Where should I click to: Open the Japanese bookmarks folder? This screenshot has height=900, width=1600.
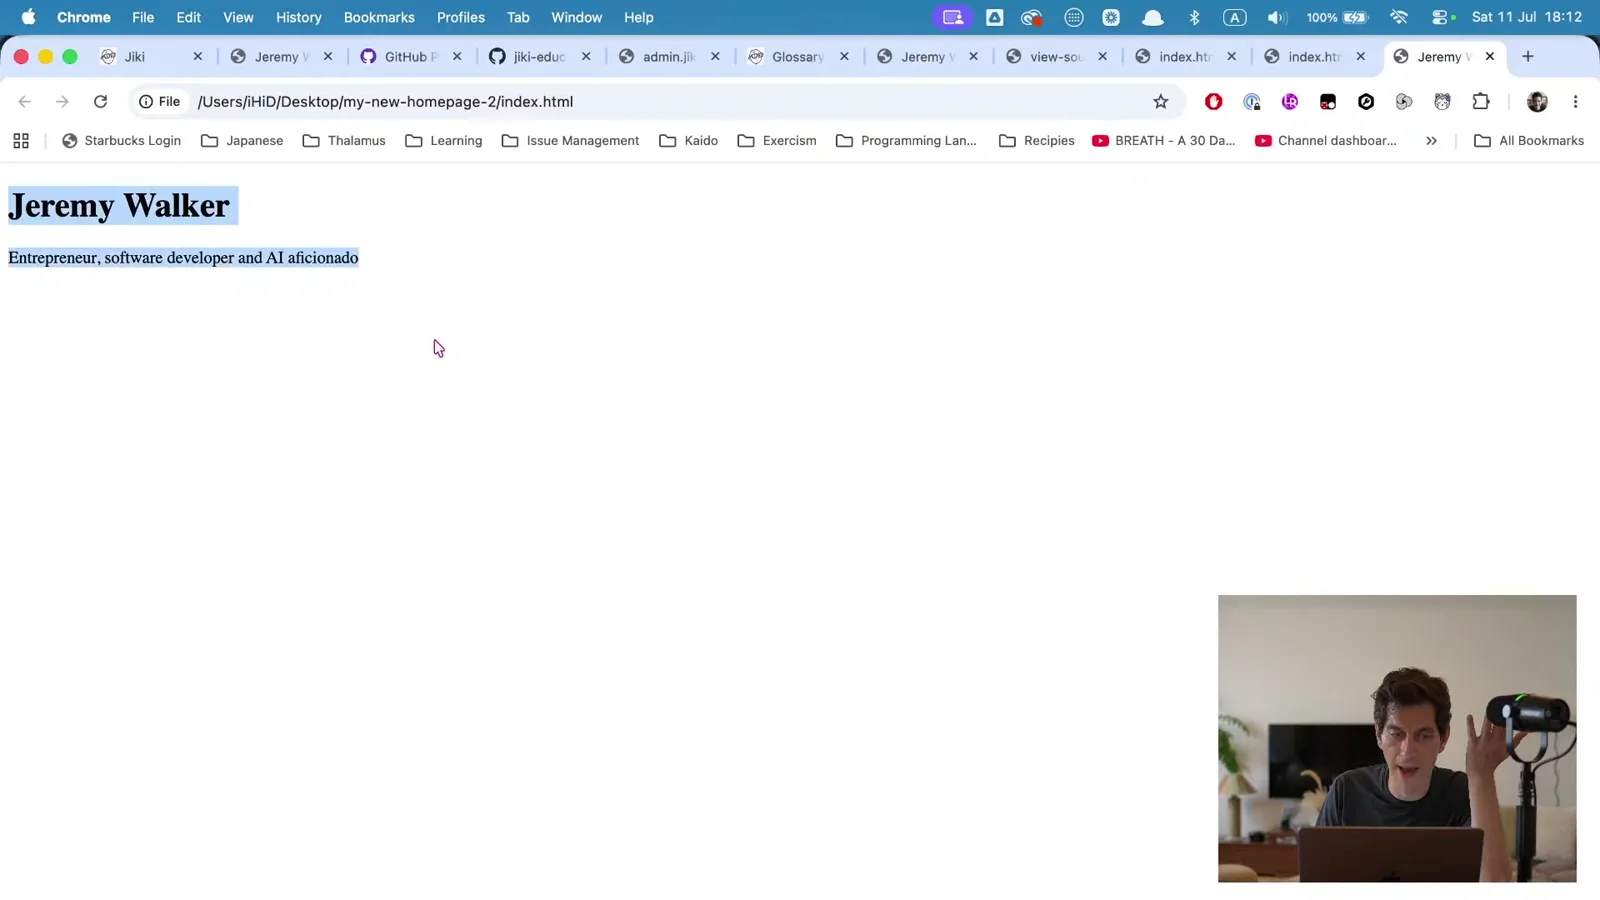tap(242, 141)
